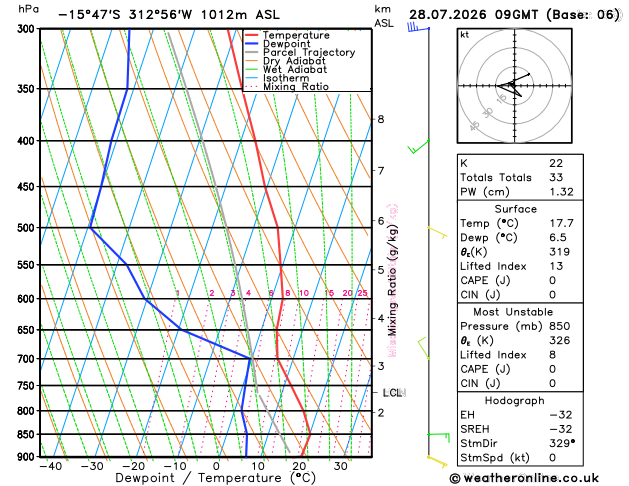Click the Most Unstable Lifted Index value '8'
The image size is (629, 486).
pos(553,355)
